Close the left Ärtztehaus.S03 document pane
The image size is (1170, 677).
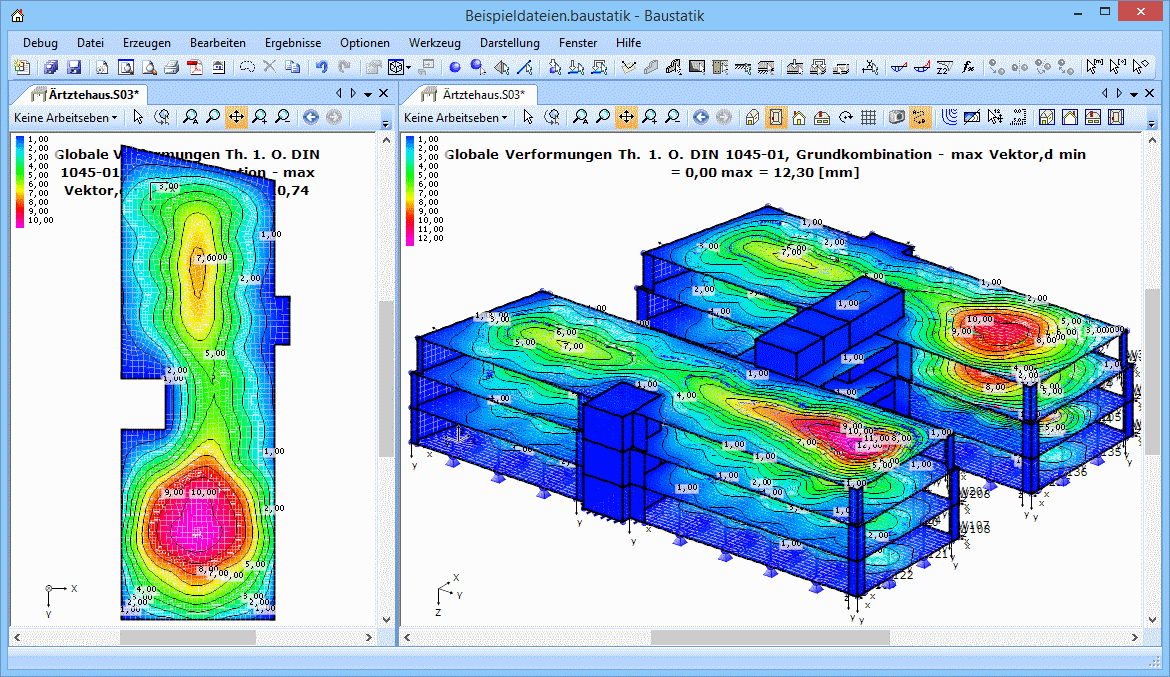tap(383, 93)
